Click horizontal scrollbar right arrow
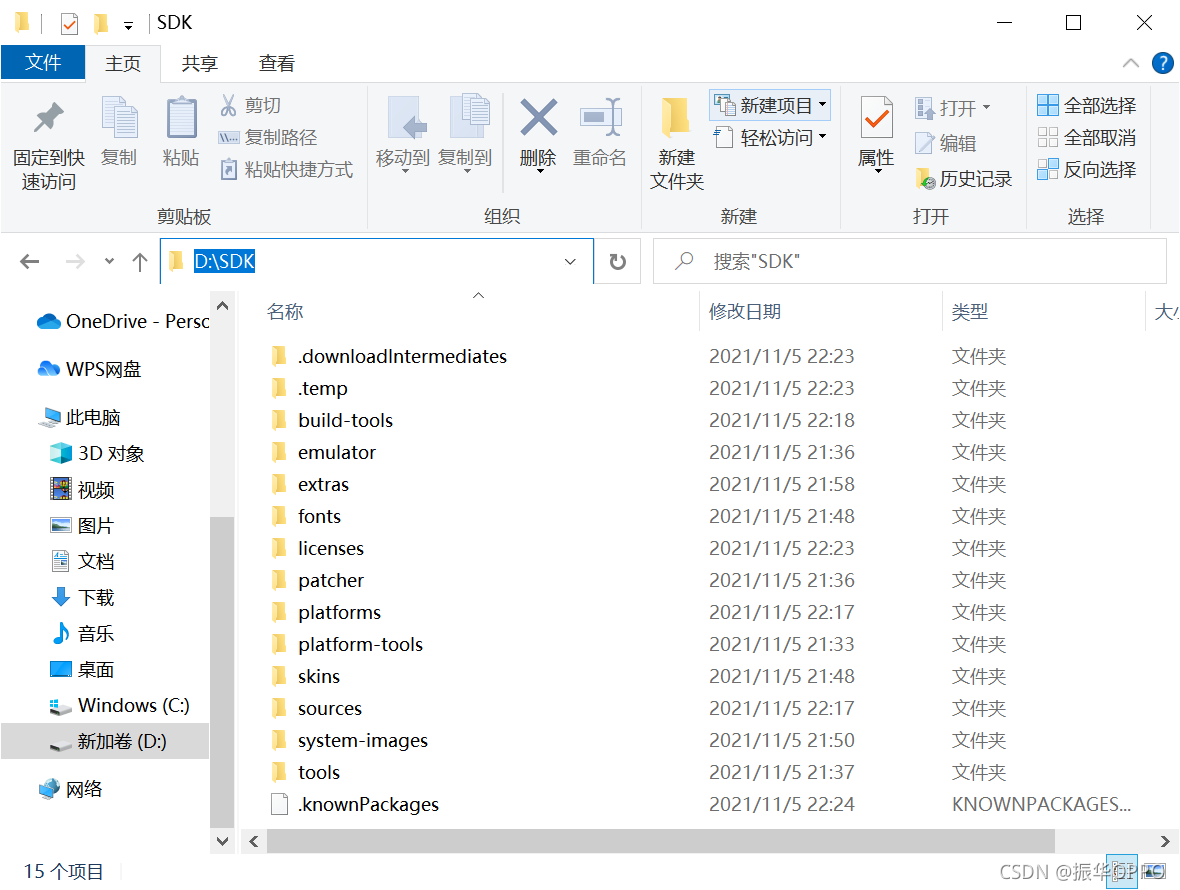 click(x=1165, y=841)
